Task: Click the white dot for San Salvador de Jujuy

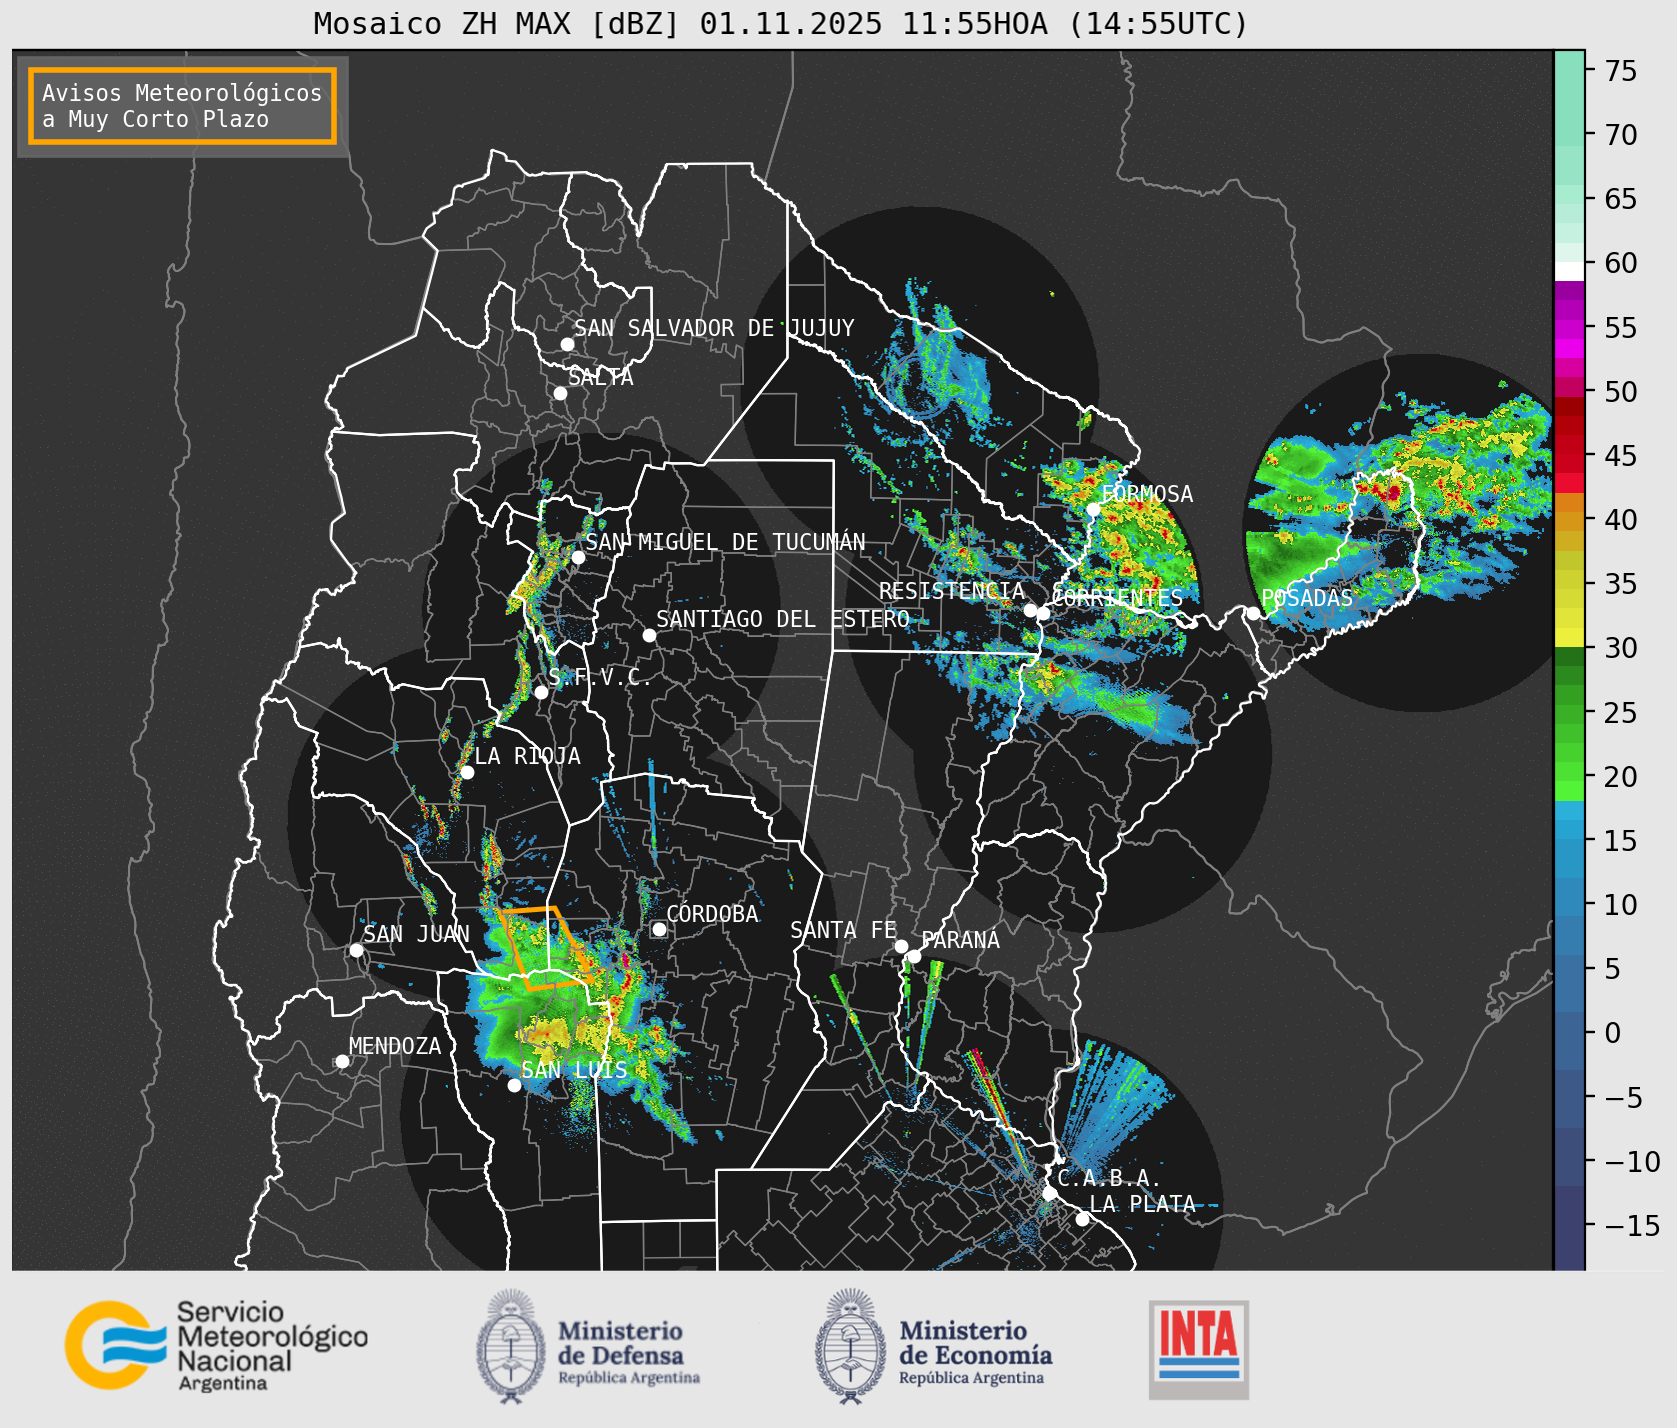Action: point(567,344)
